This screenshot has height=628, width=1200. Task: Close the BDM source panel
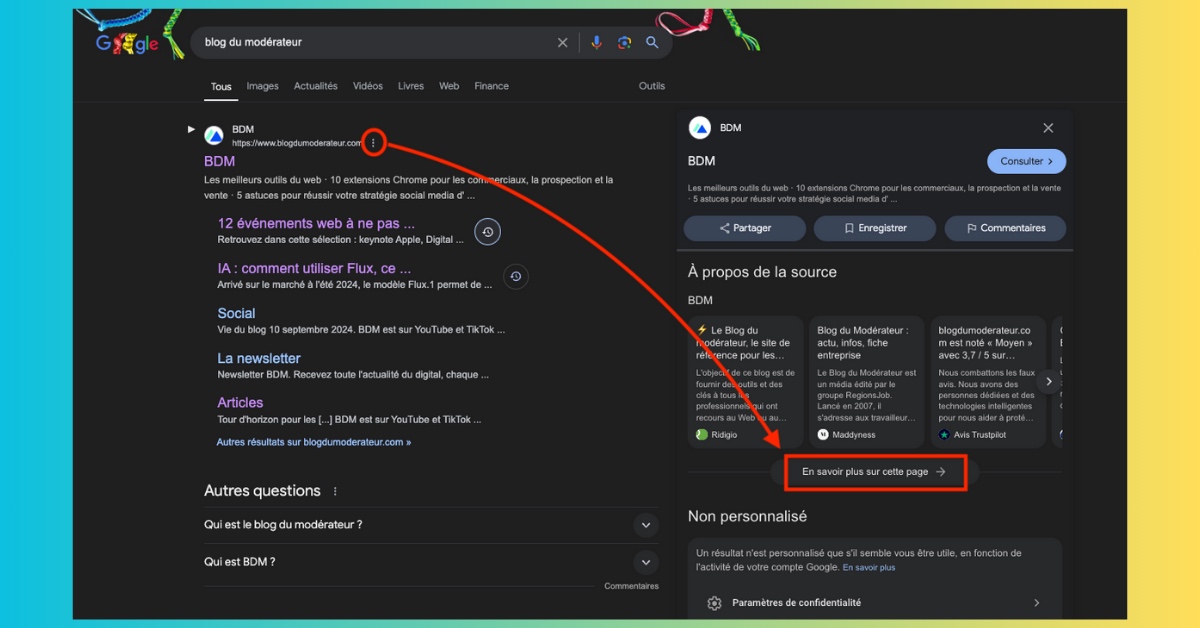coord(1048,128)
